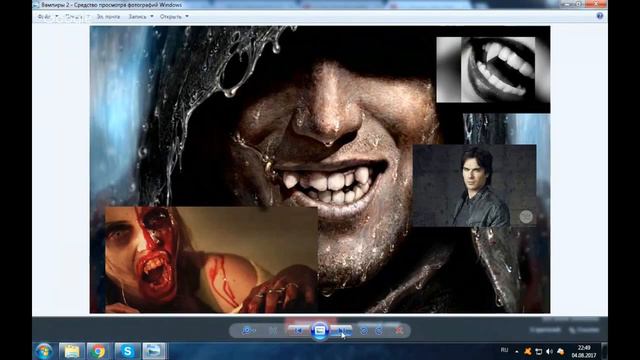This screenshot has width=640, height=360.
Task: Open Skype from taskbar
Action: pyautogui.click(x=127, y=351)
